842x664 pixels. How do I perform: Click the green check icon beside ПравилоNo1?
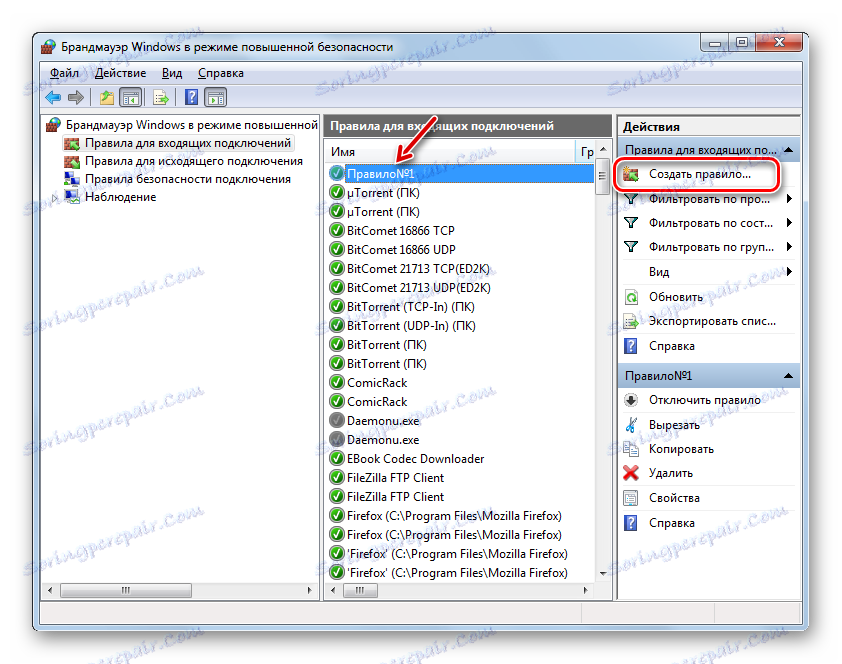pyautogui.click(x=337, y=173)
